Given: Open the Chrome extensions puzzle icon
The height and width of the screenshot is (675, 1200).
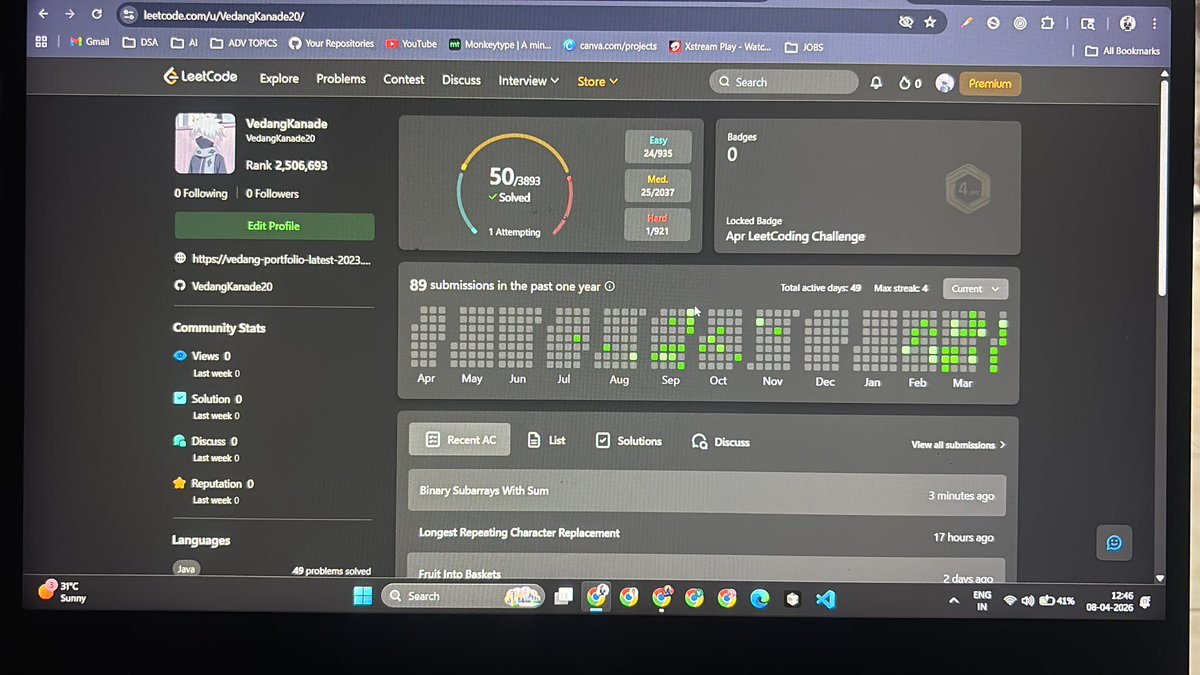Looking at the screenshot, I should click(x=1047, y=23).
